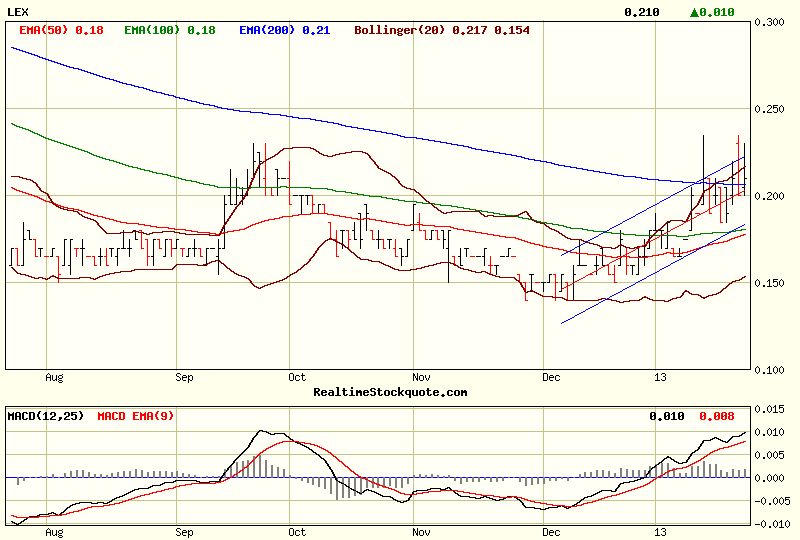Click the LEX ticker symbol label
The height and width of the screenshot is (540, 800).
(18, 12)
